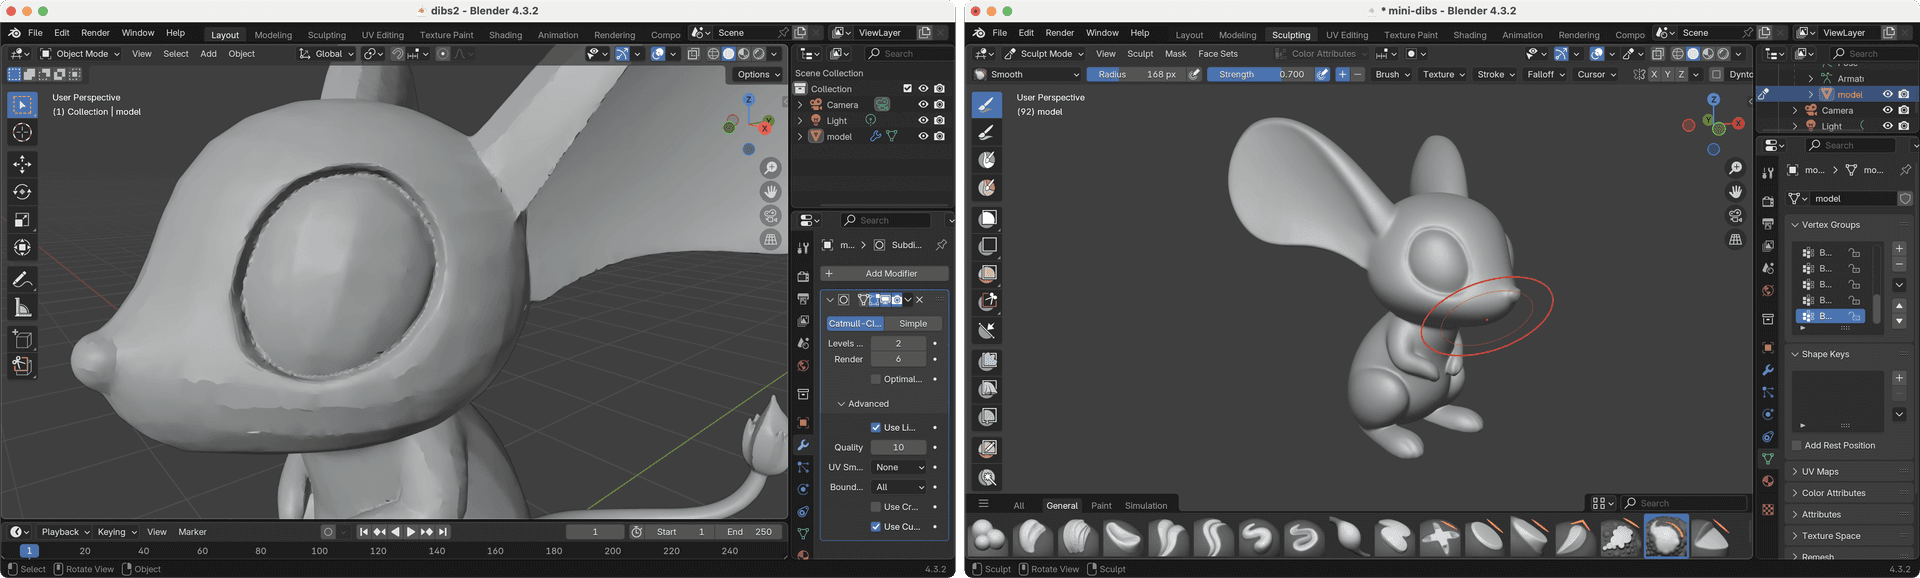Click the play animation button in dibs2 timeline
This screenshot has width=1920, height=578.
(410, 532)
